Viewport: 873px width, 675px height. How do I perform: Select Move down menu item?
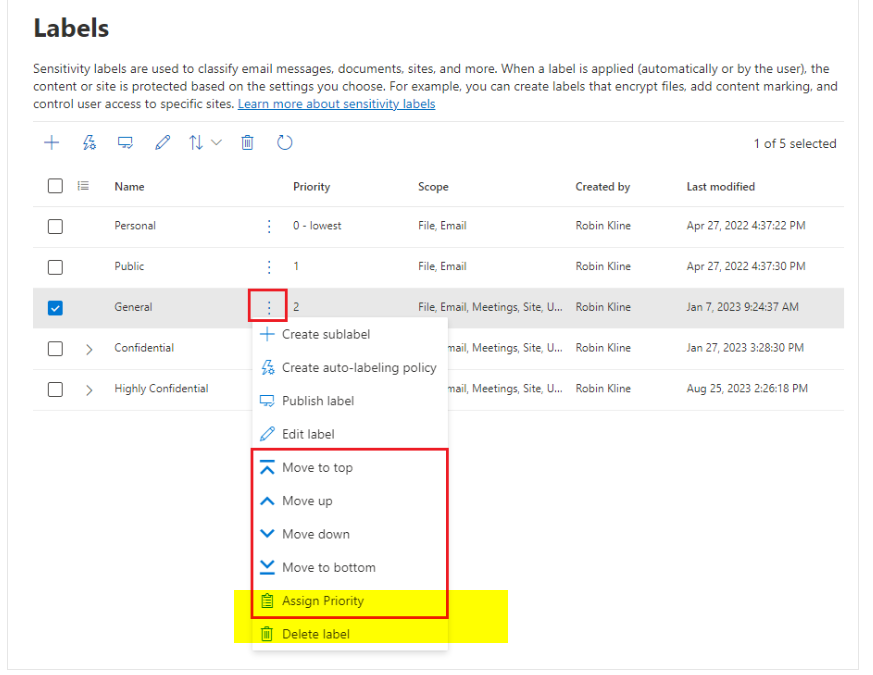[x=350, y=534]
